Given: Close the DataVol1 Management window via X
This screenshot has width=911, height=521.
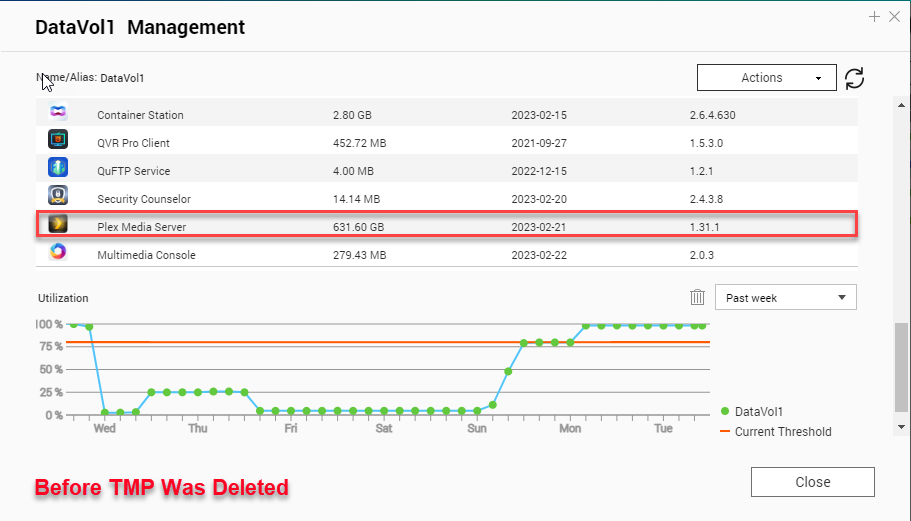Looking at the screenshot, I should point(894,17).
